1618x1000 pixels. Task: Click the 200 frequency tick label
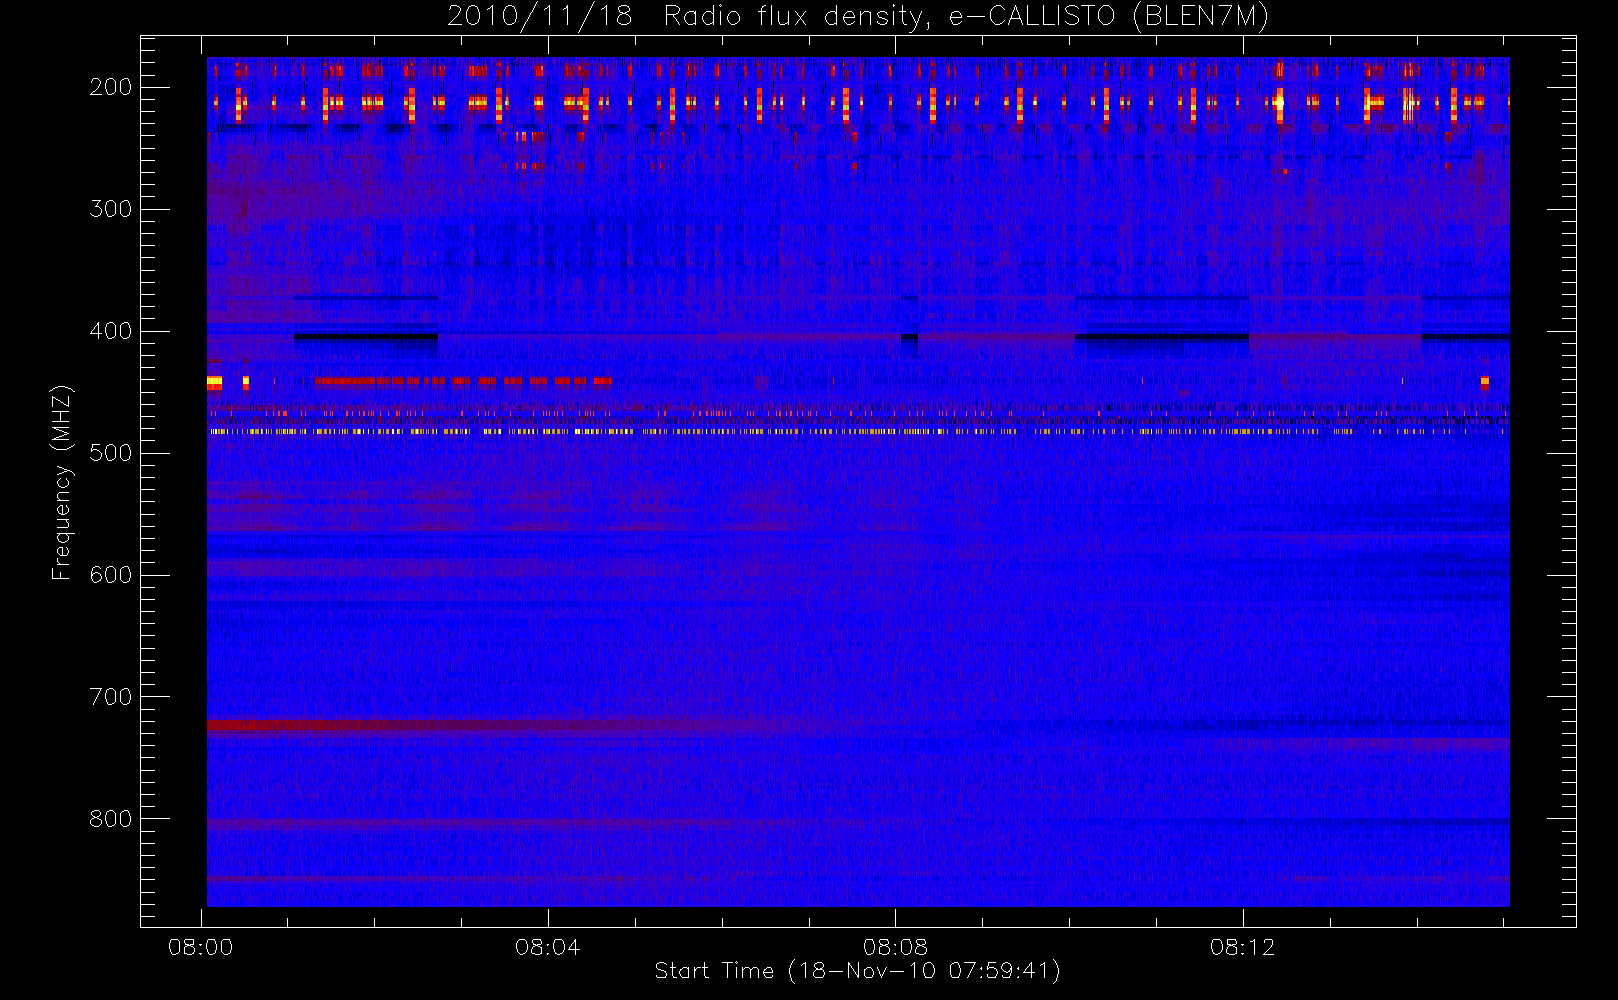pyautogui.click(x=111, y=87)
